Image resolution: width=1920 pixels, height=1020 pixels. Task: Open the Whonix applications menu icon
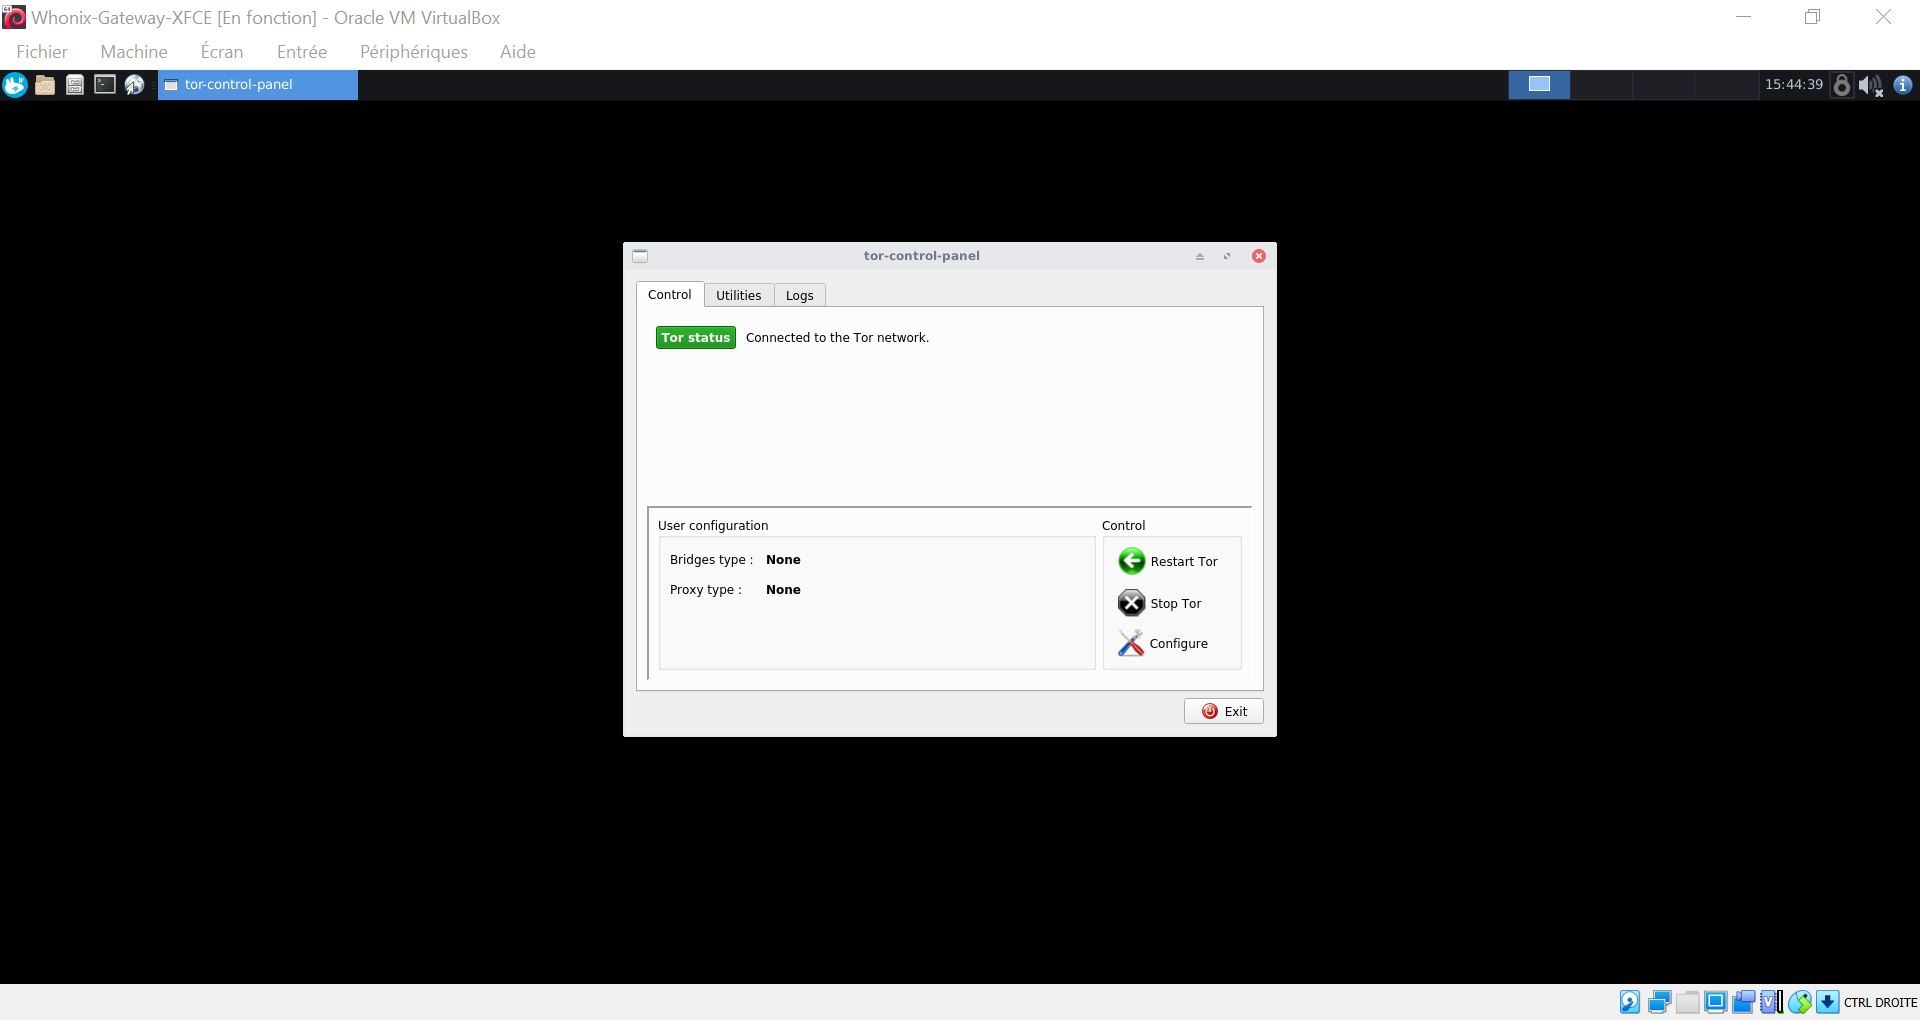click(15, 85)
